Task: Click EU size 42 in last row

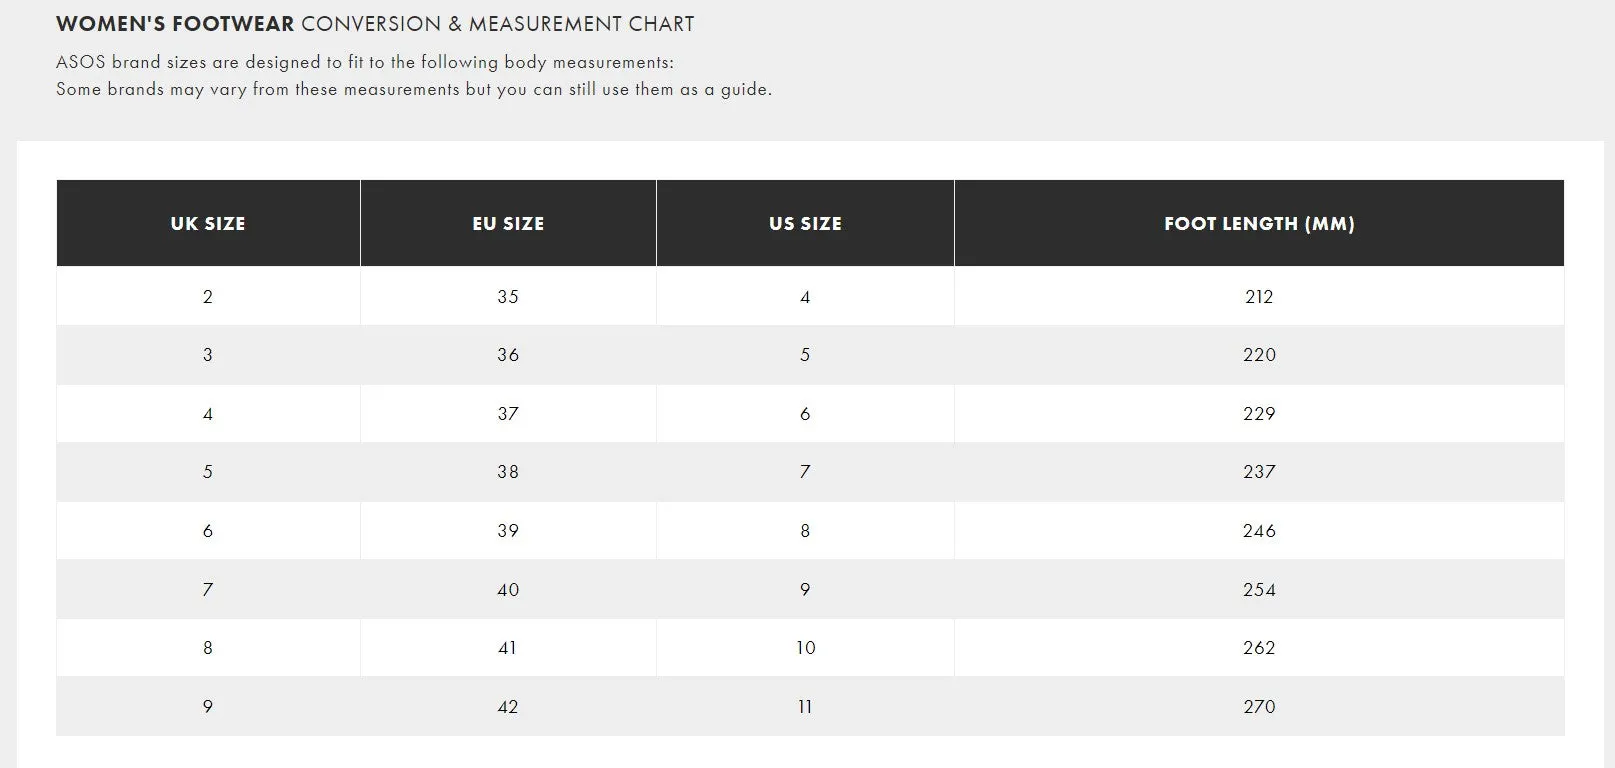Action: tap(508, 707)
